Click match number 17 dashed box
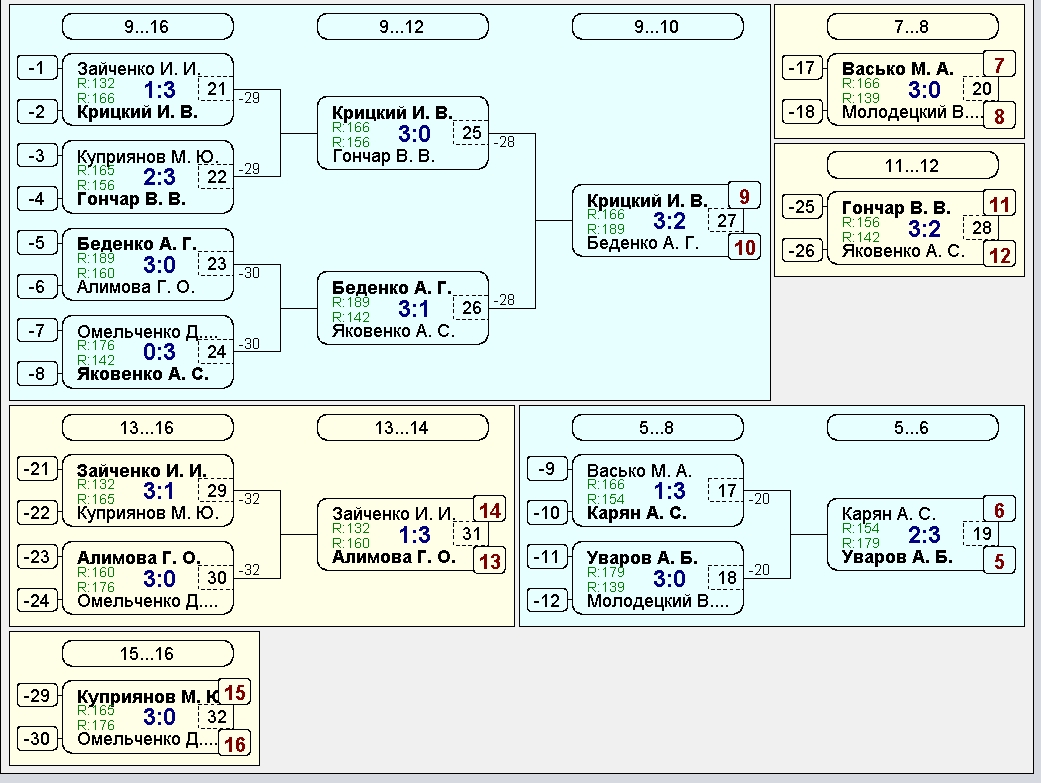 point(726,490)
